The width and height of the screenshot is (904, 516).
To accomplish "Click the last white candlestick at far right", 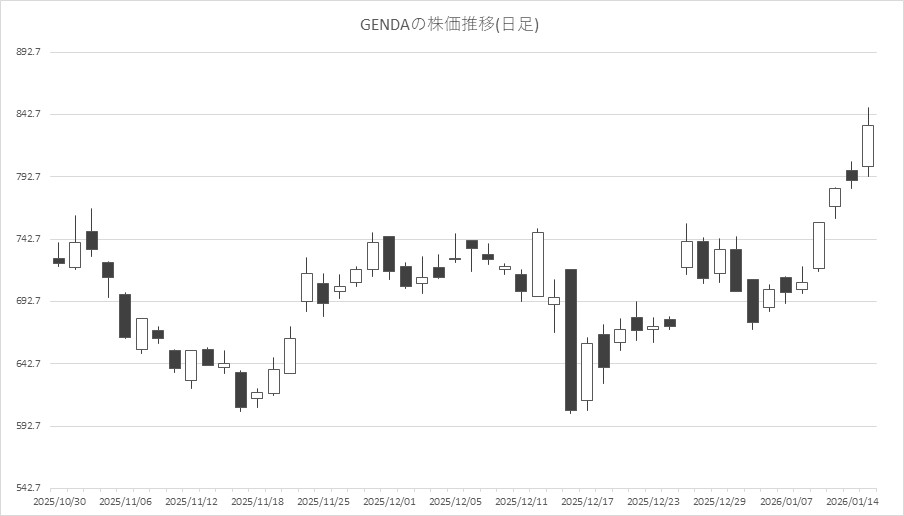I will point(868,146).
